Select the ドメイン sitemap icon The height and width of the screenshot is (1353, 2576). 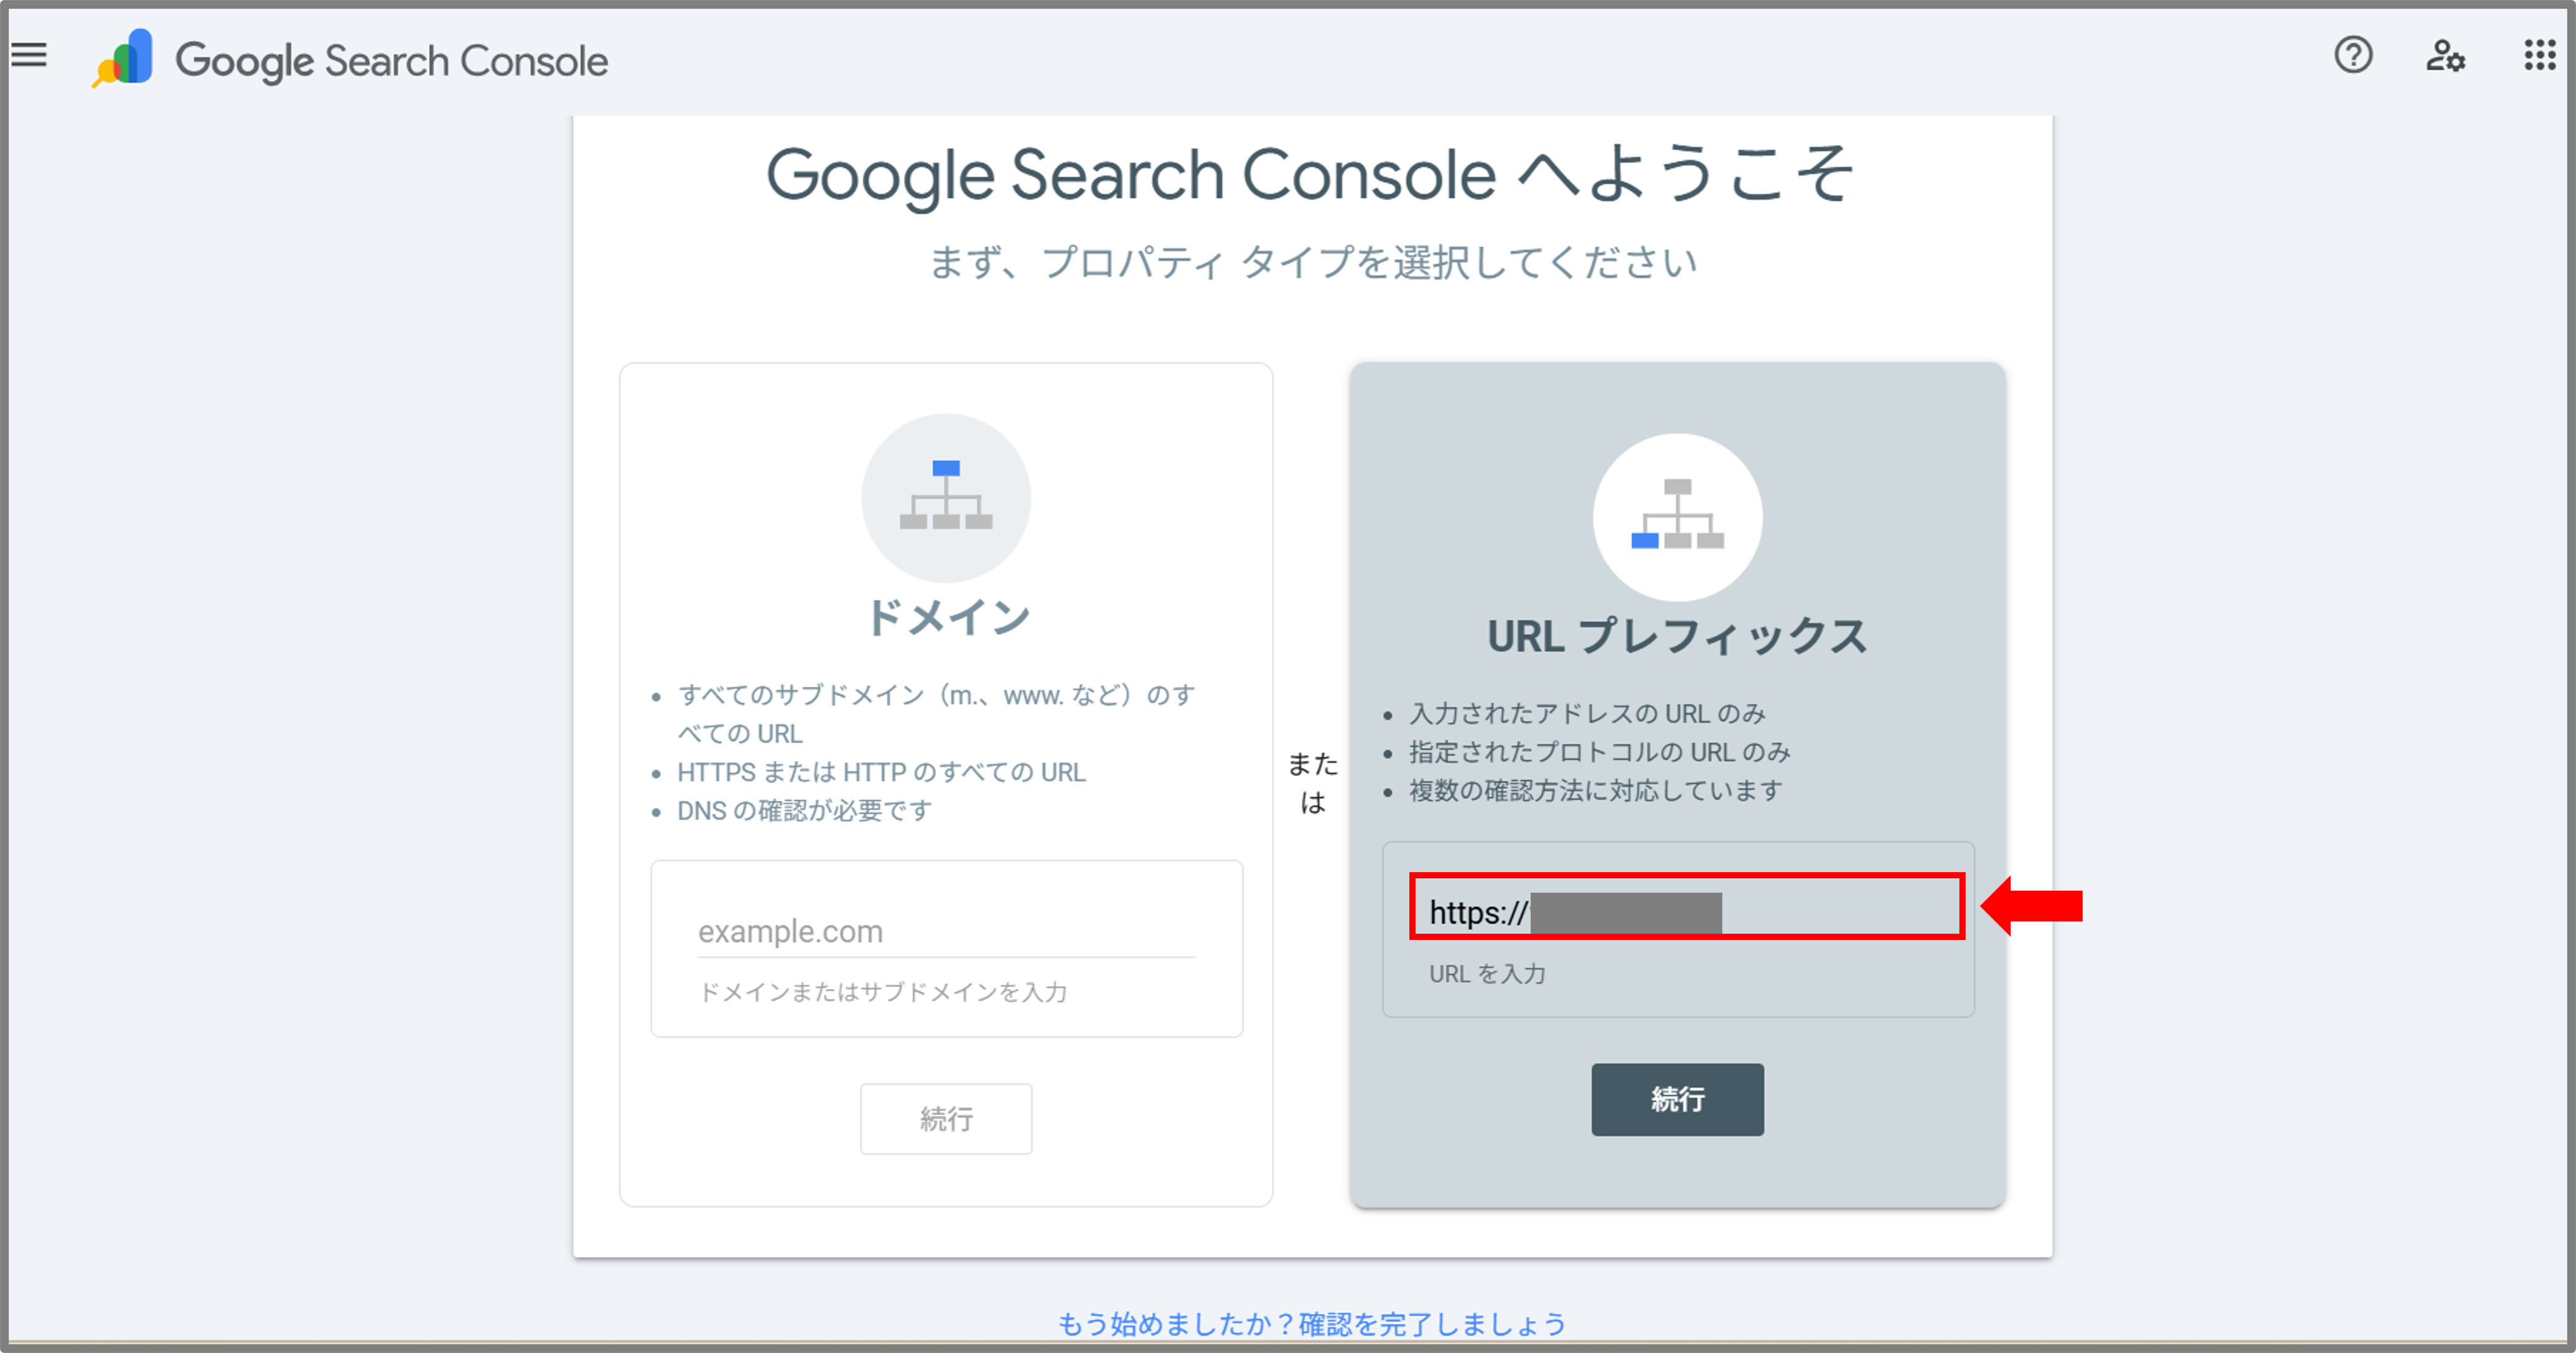946,497
